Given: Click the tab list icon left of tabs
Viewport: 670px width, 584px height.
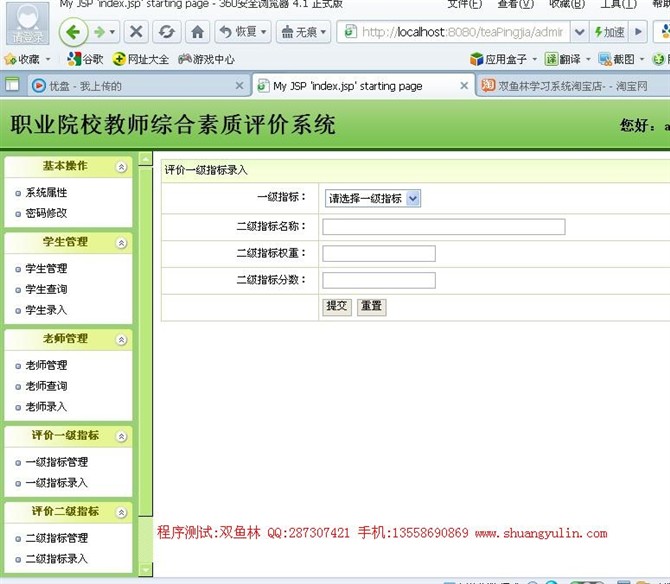Looking at the screenshot, I should pyautogui.click(x=12, y=85).
